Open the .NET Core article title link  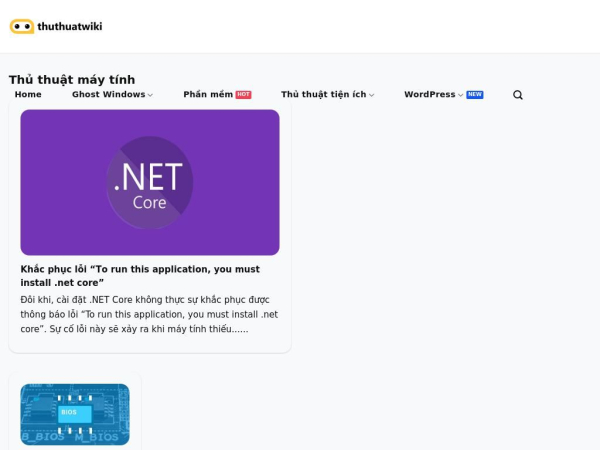pyautogui.click(x=140, y=276)
